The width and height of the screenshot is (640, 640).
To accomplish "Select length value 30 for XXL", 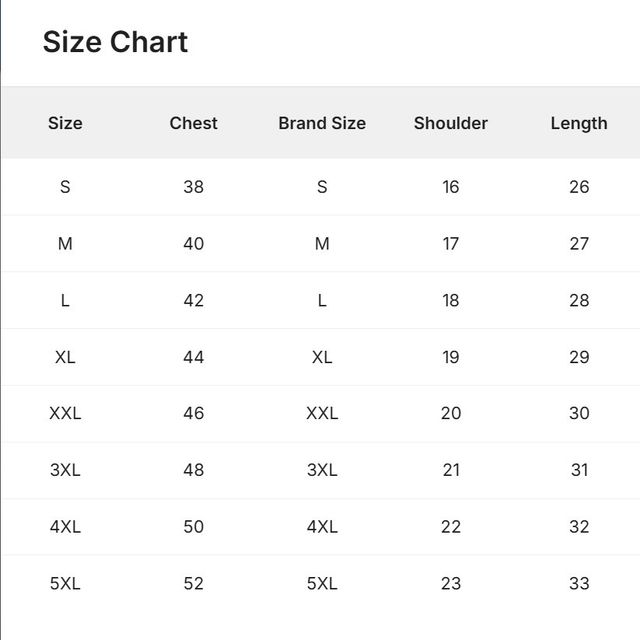I will [579, 413].
